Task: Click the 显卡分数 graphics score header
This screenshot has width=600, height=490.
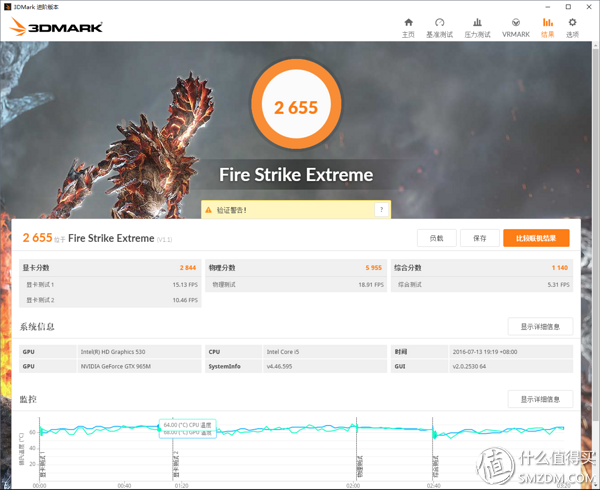Action: (x=36, y=268)
